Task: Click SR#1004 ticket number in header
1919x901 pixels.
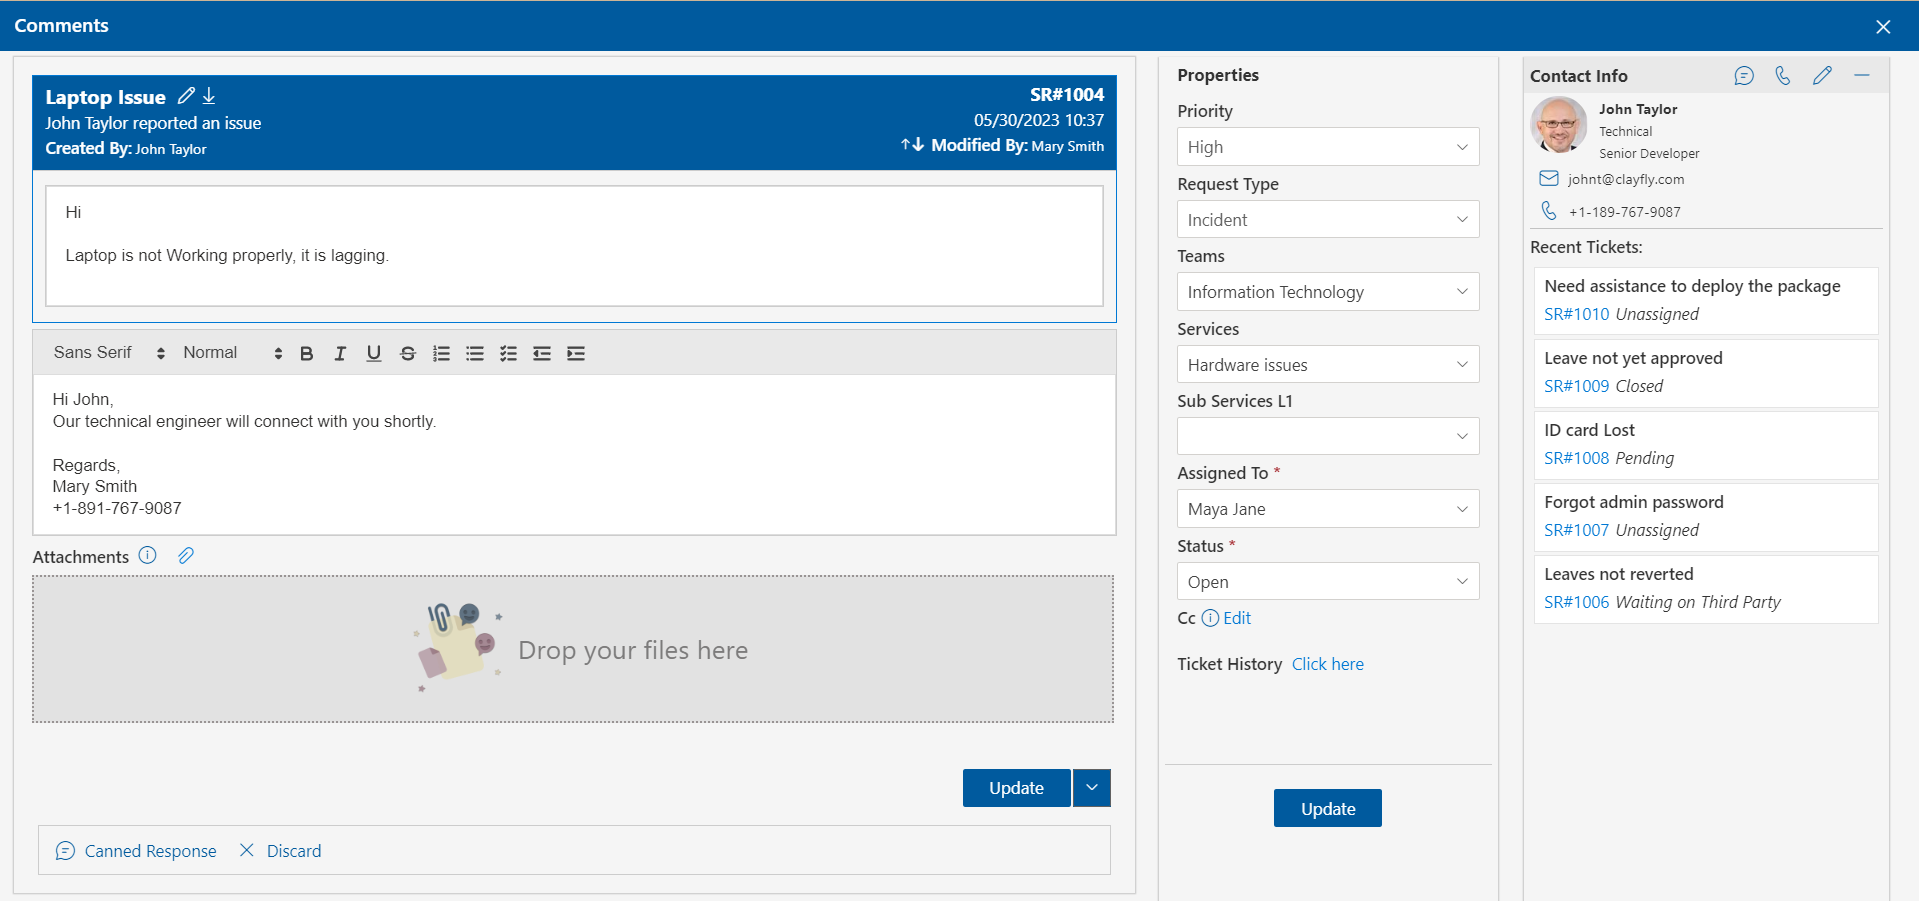Action: (x=1067, y=95)
